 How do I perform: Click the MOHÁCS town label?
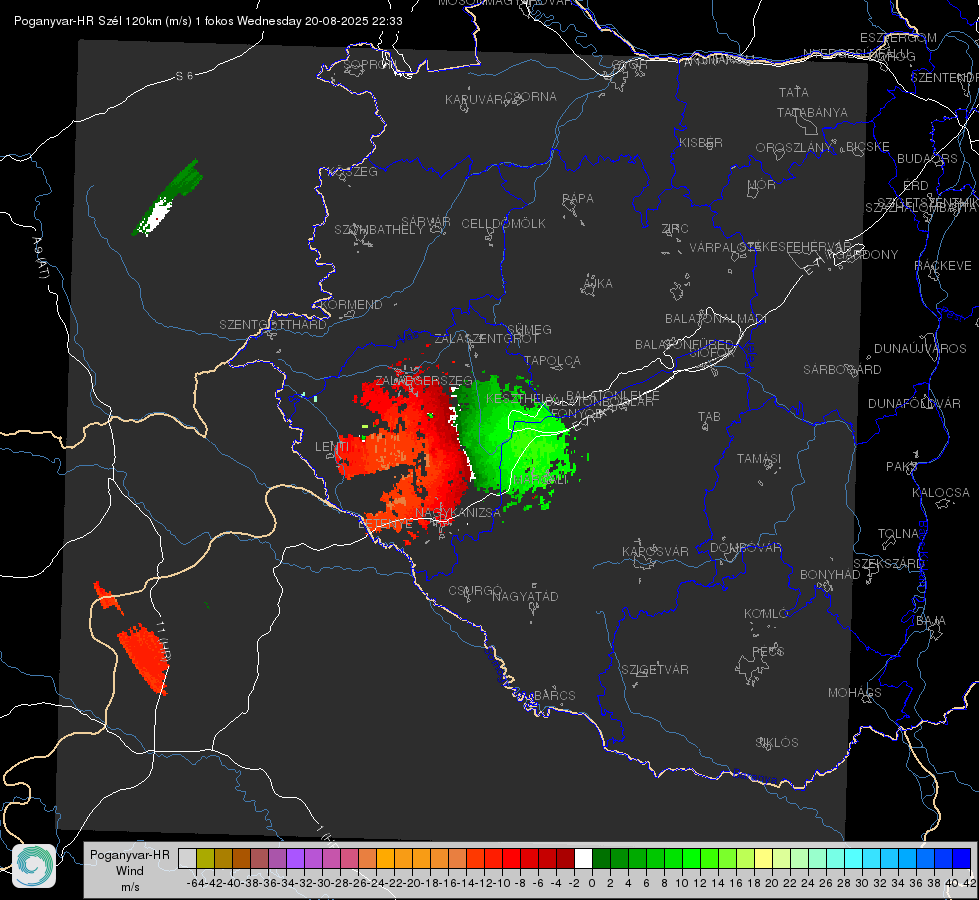coord(855,693)
